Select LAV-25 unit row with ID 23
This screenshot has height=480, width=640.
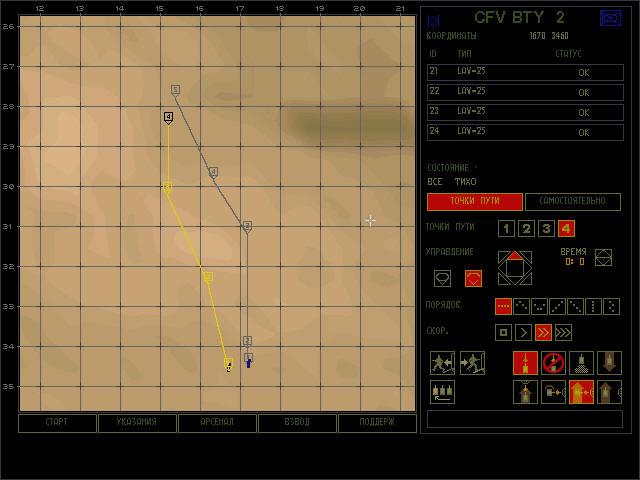coord(525,112)
